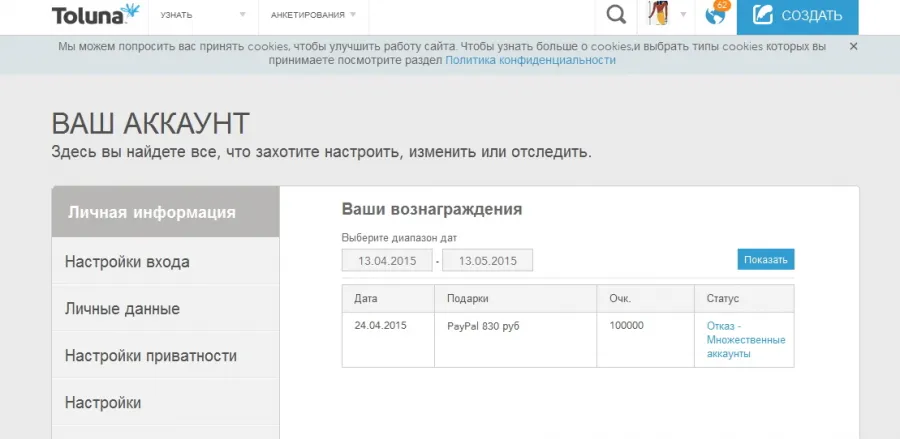Open the search magnifier icon
The width and height of the screenshot is (900, 439).
pyautogui.click(x=616, y=14)
